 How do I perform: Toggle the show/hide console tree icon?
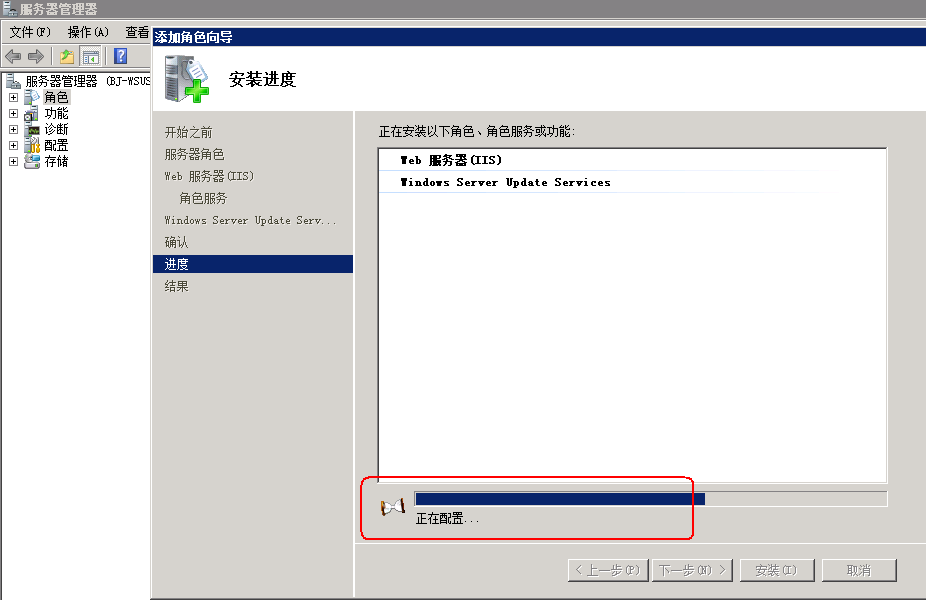point(90,57)
